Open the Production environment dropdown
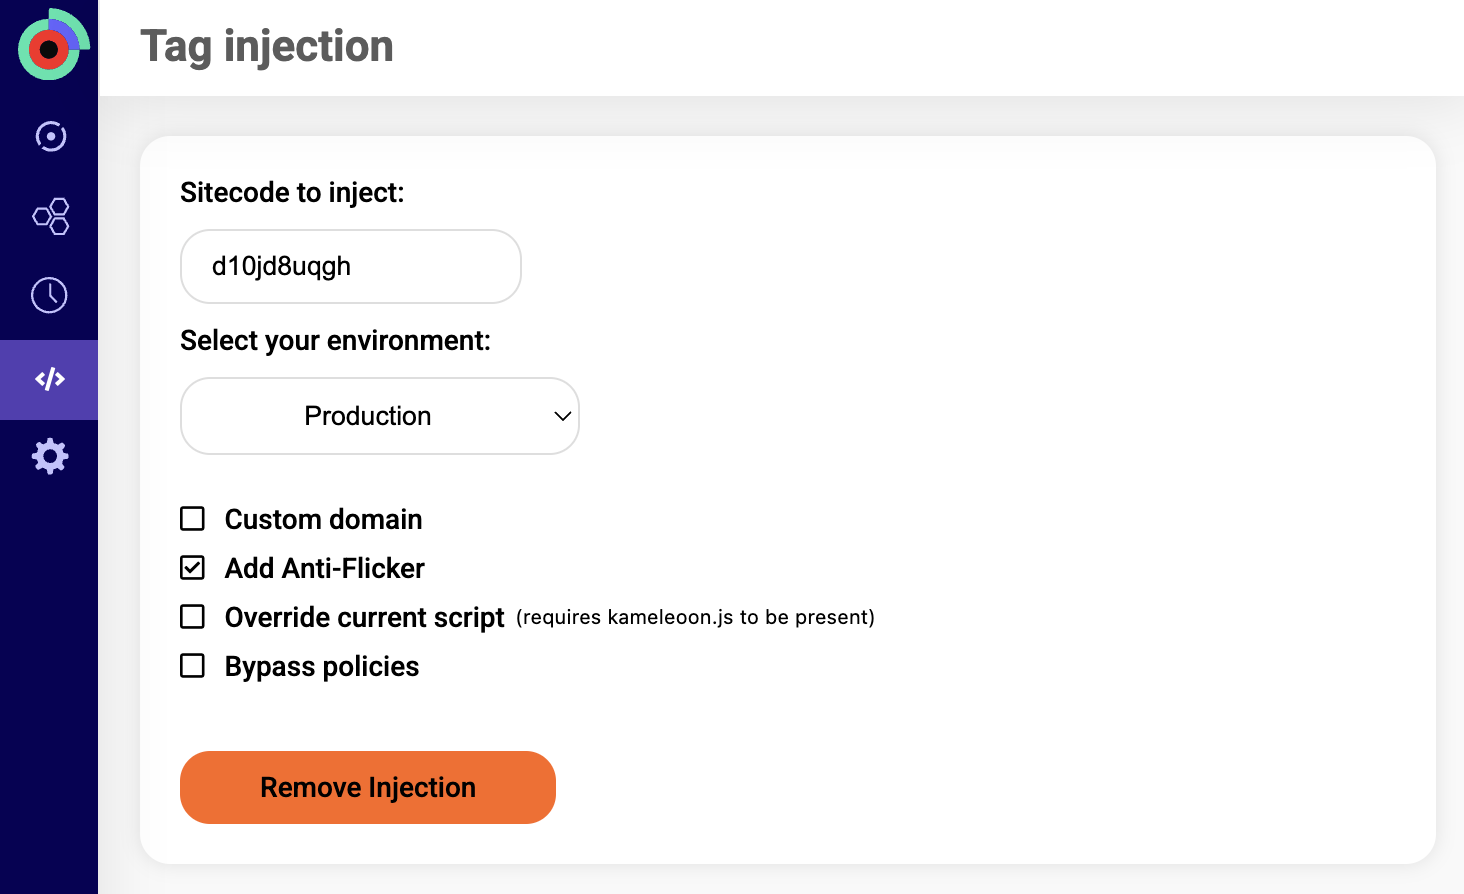 click(368, 416)
